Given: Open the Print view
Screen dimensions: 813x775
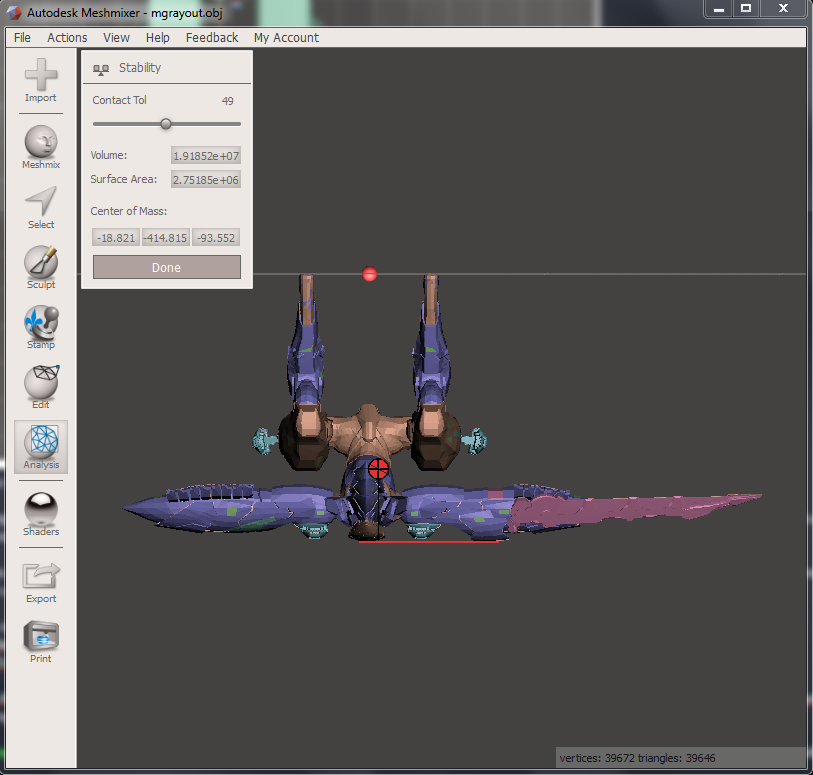Looking at the screenshot, I should pos(41,642).
